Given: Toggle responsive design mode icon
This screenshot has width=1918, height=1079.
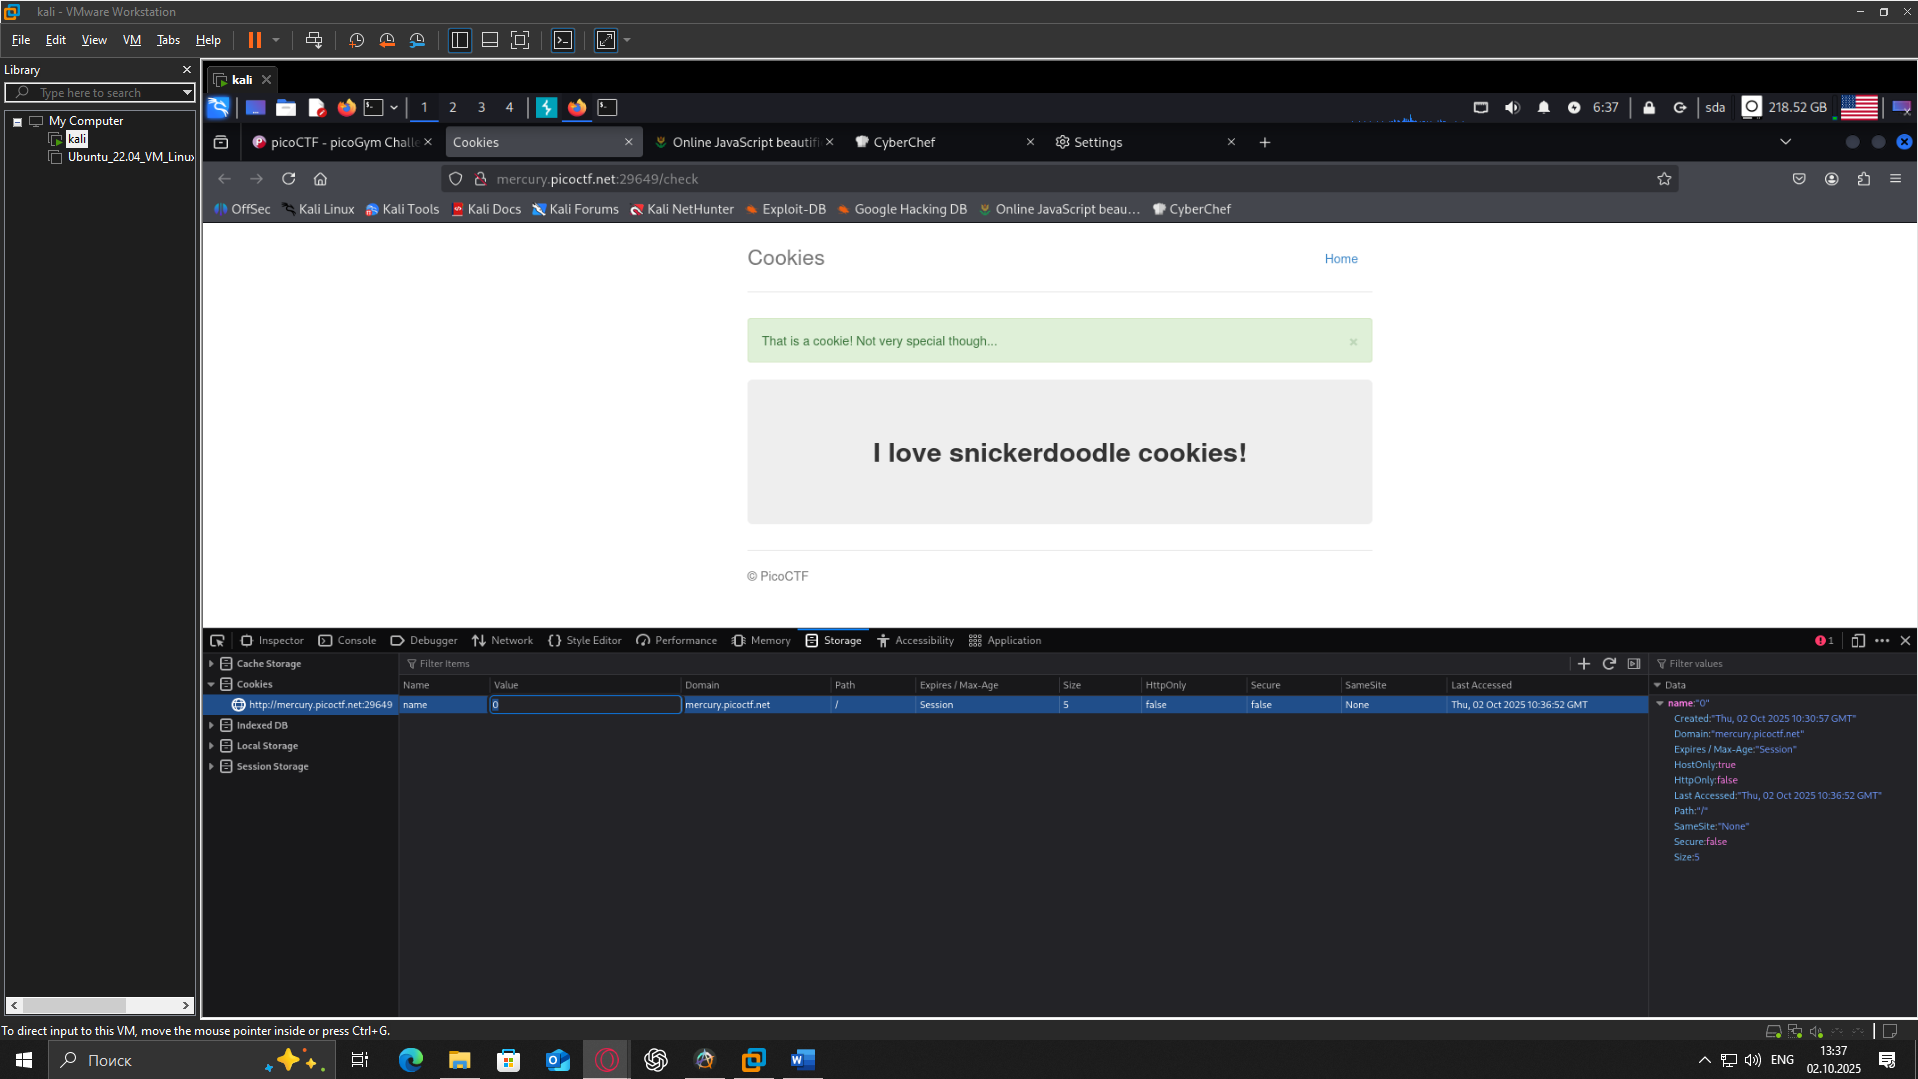Looking at the screenshot, I should 1857,641.
